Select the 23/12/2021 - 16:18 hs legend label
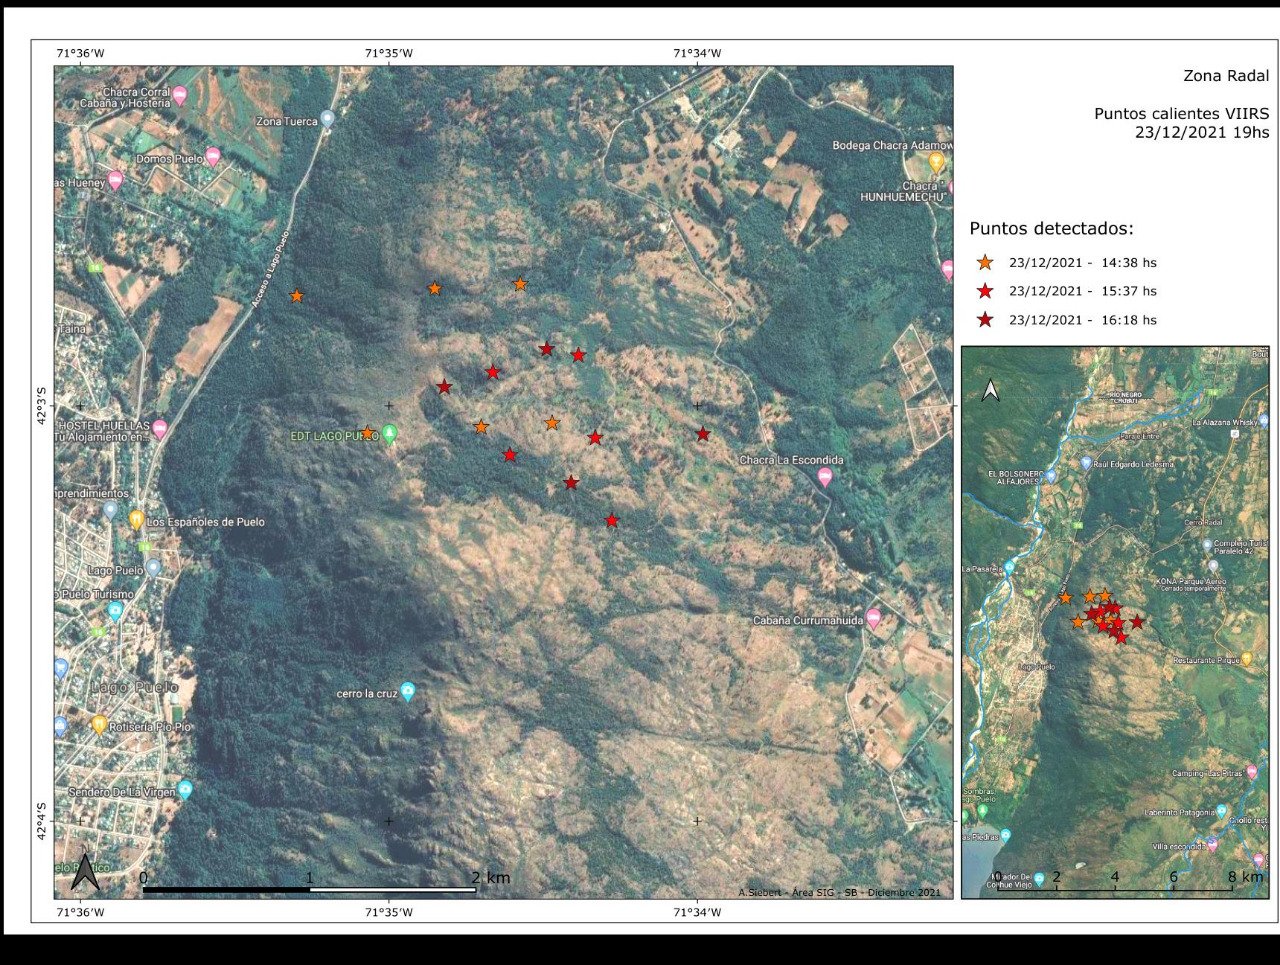1280x965 pixels. coord(1082,320)
